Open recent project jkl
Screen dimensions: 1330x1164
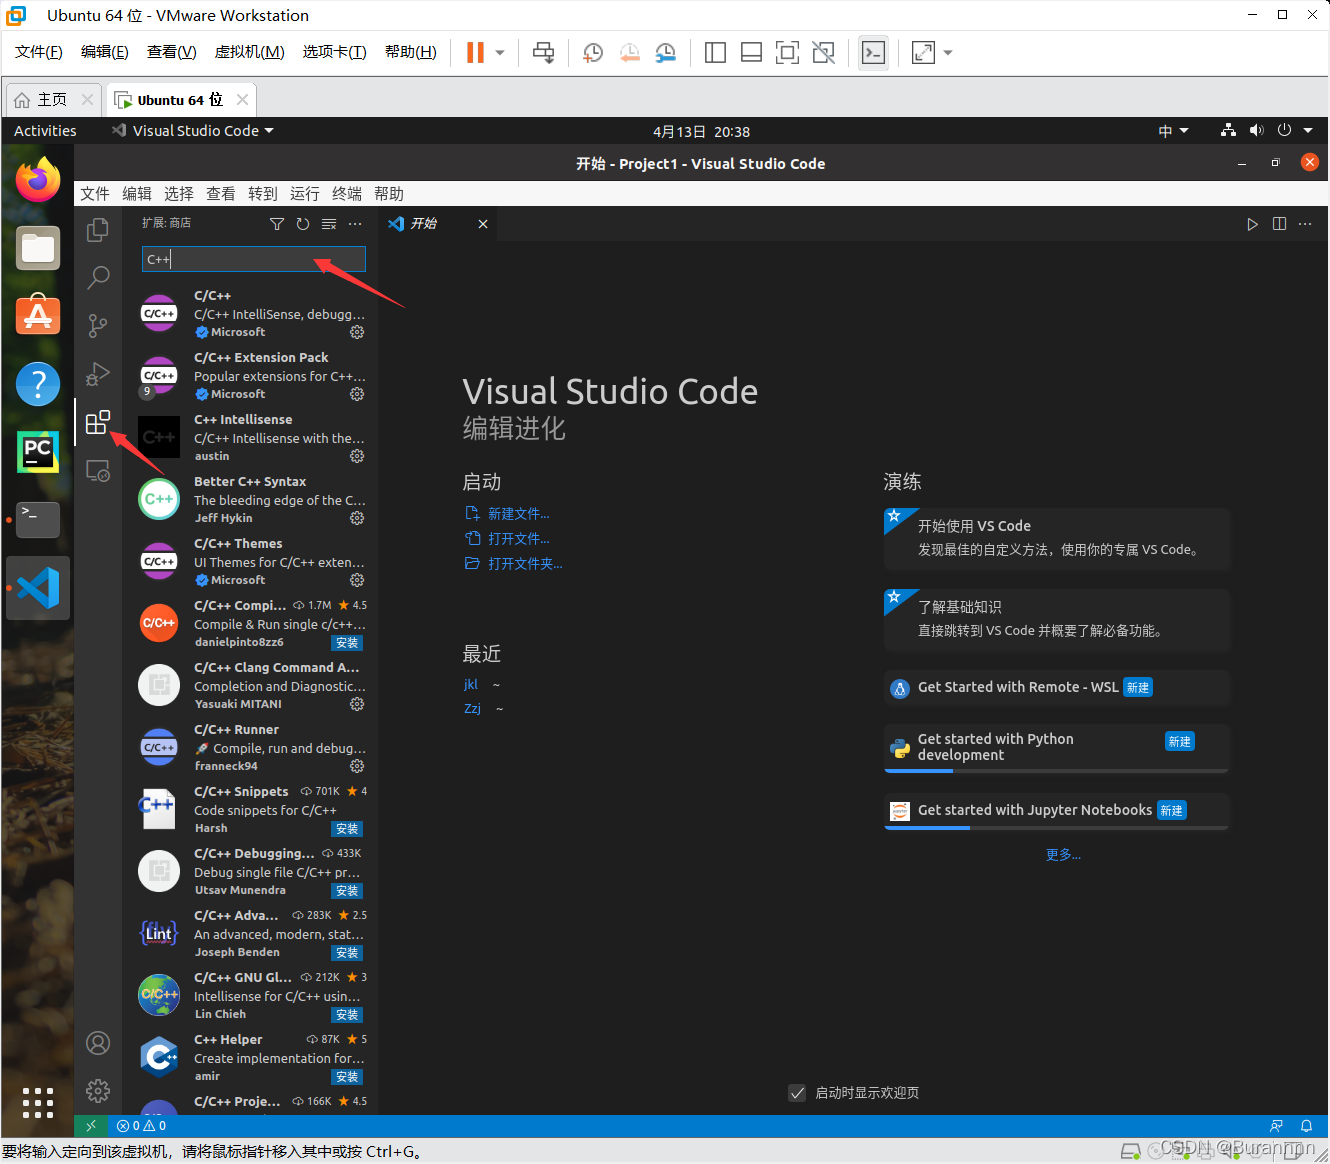[x=471, y=685]
